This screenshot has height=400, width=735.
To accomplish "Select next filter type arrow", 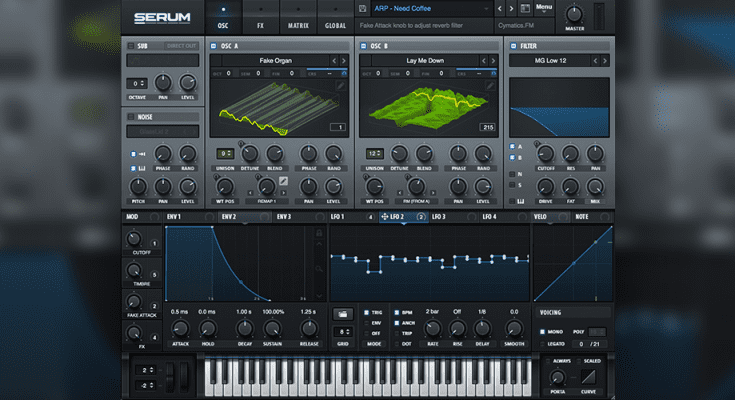I will point(605,60).
